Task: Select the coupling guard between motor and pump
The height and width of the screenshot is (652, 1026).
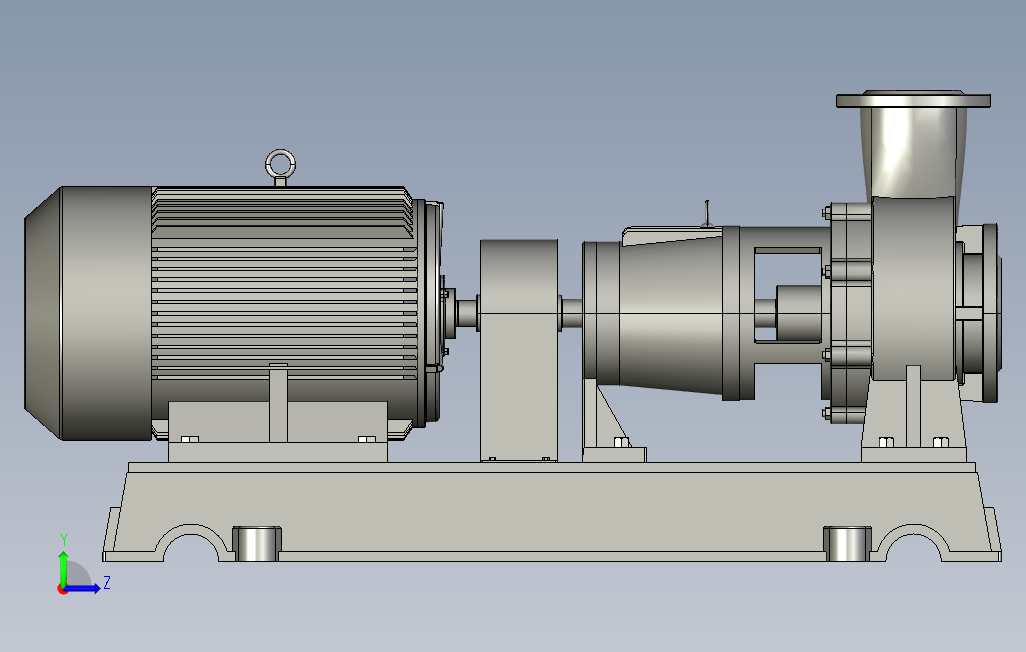Action: click(x=519, y=350)
